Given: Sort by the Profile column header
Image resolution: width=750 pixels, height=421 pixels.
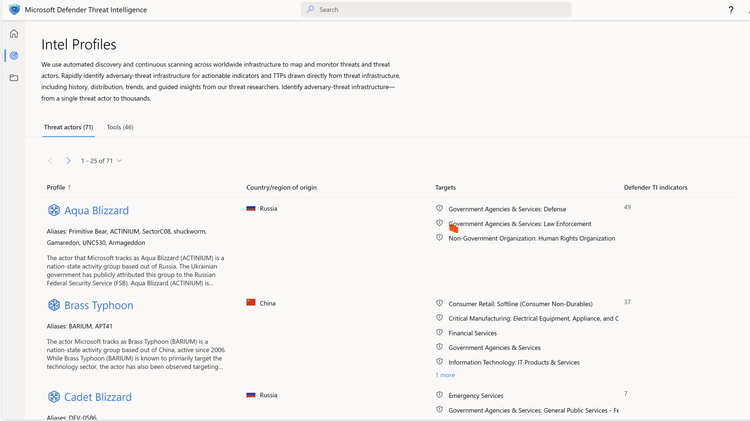Looking at the screenshot, I should pos(58,188).
